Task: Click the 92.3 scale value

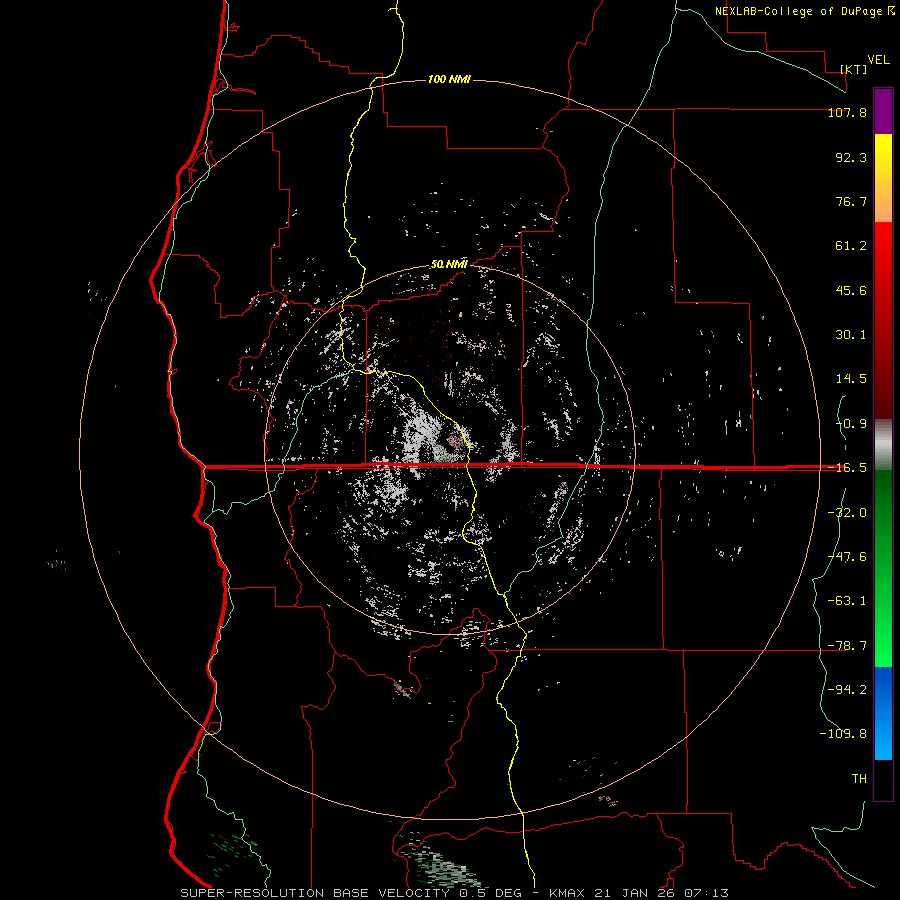Action: [x=851, y=157]
